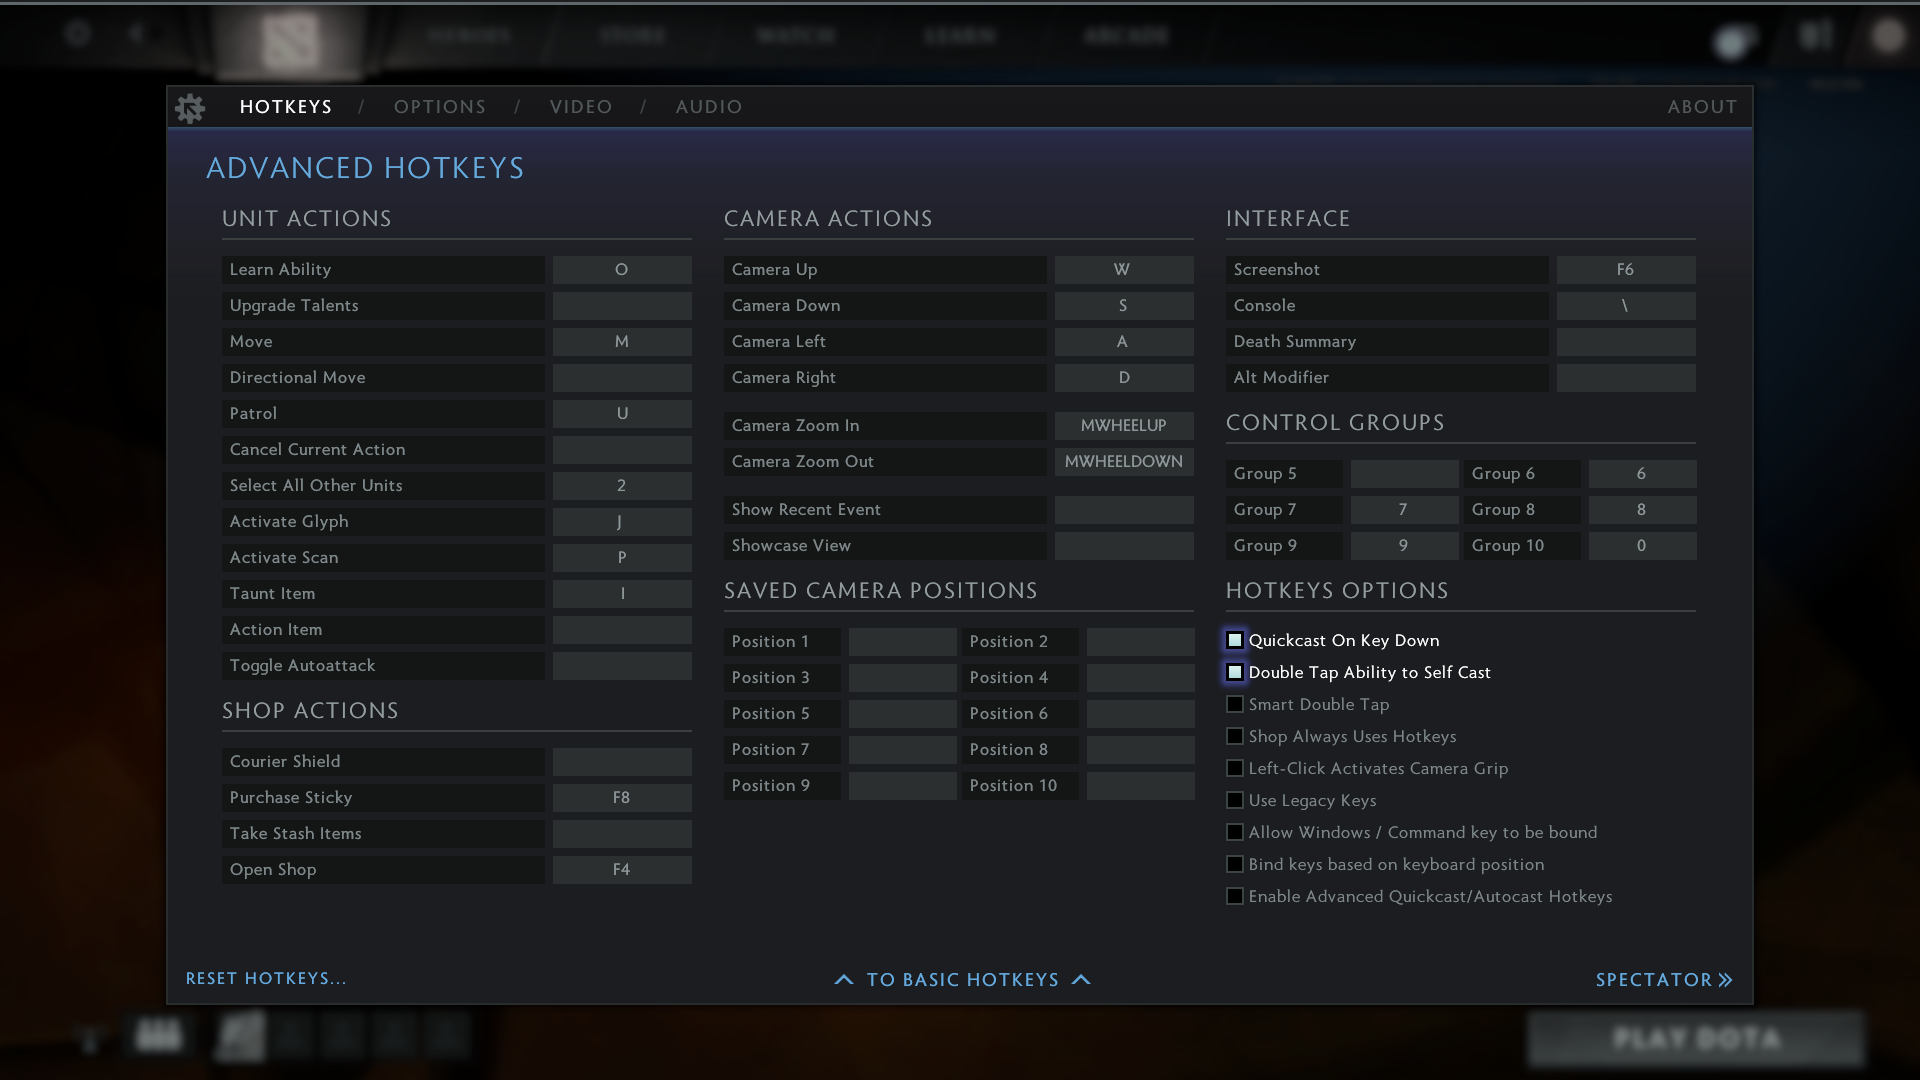Enable Enable Advanced Quickcast/Autocast Hotkeys
The height and width of the screenshot is (1080, 1920).
[1234, 897]
